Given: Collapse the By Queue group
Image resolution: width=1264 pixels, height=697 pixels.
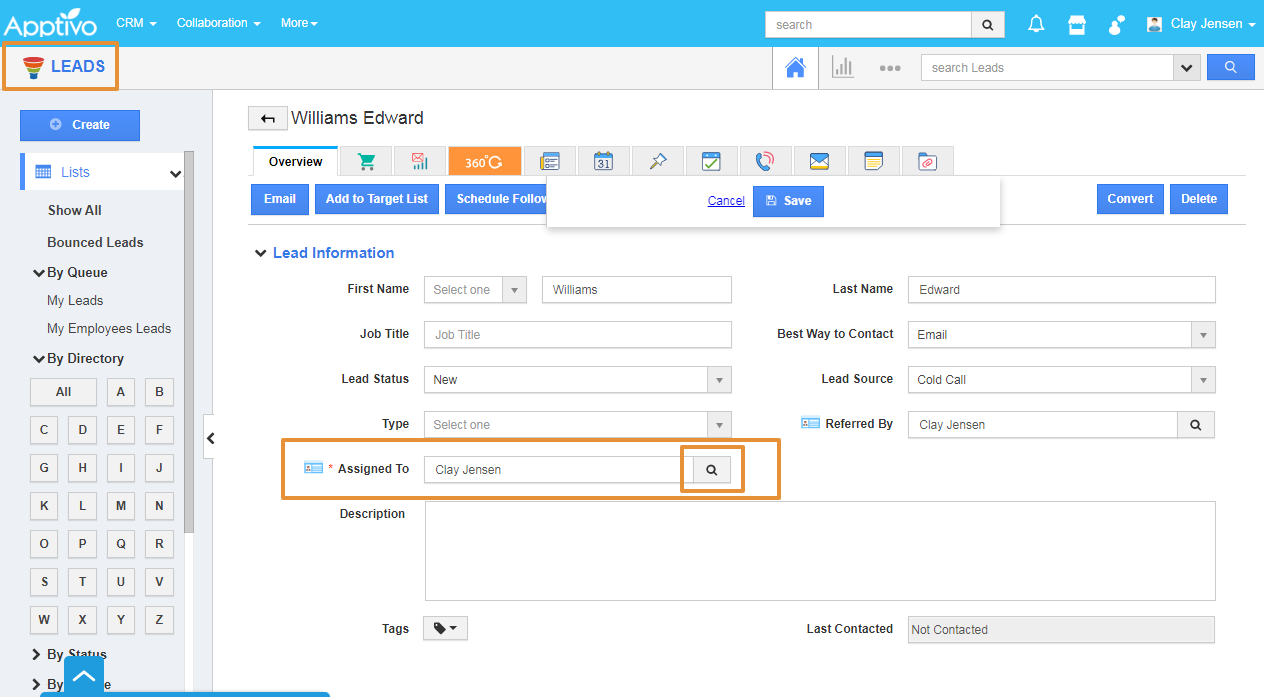Looking at the screenshot, I should (40, 273).
